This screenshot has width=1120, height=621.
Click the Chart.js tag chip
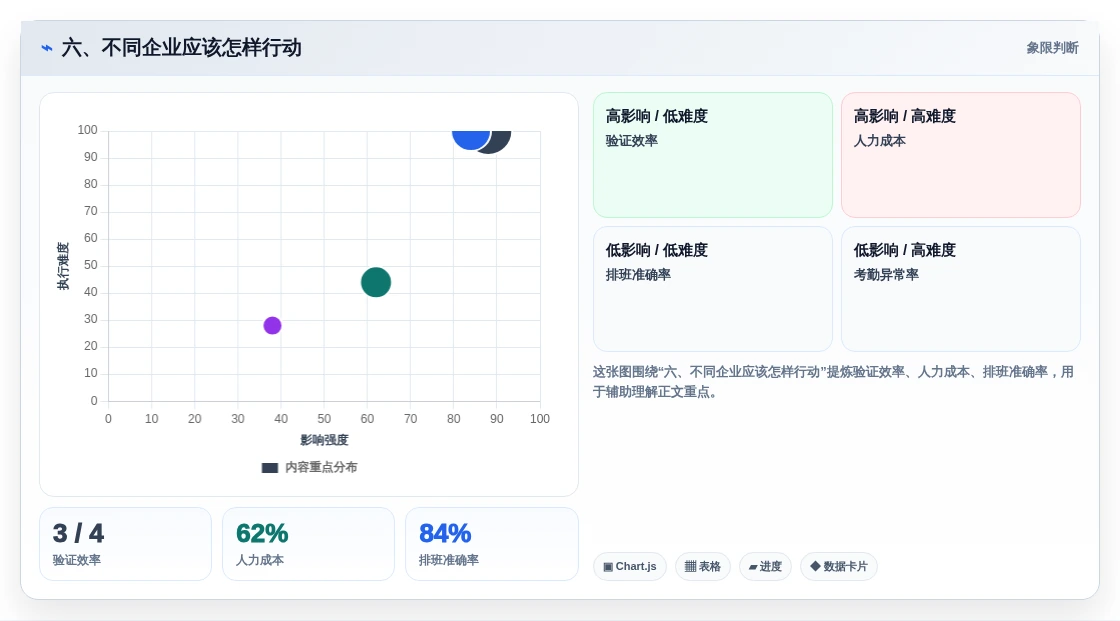630,567
